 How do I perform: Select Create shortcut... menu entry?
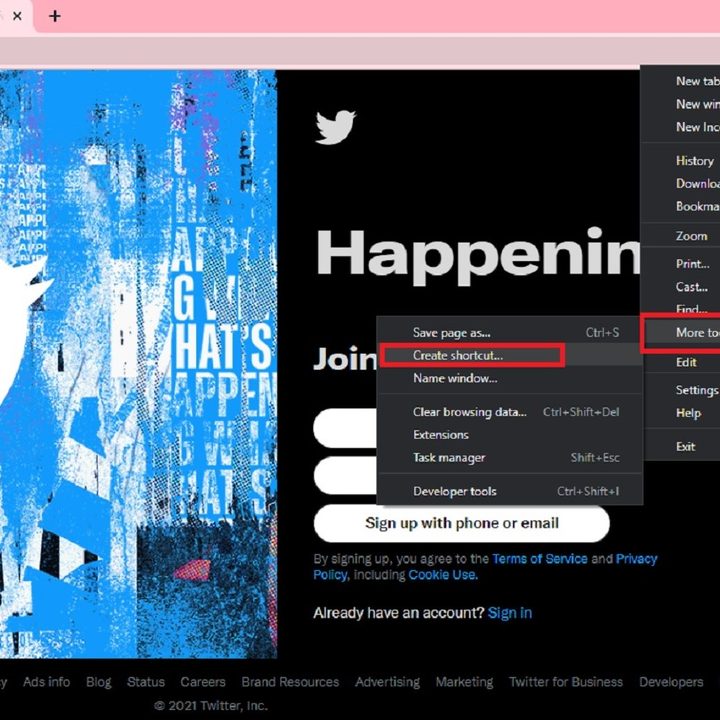pyautogui.click(x=510, y=355)
